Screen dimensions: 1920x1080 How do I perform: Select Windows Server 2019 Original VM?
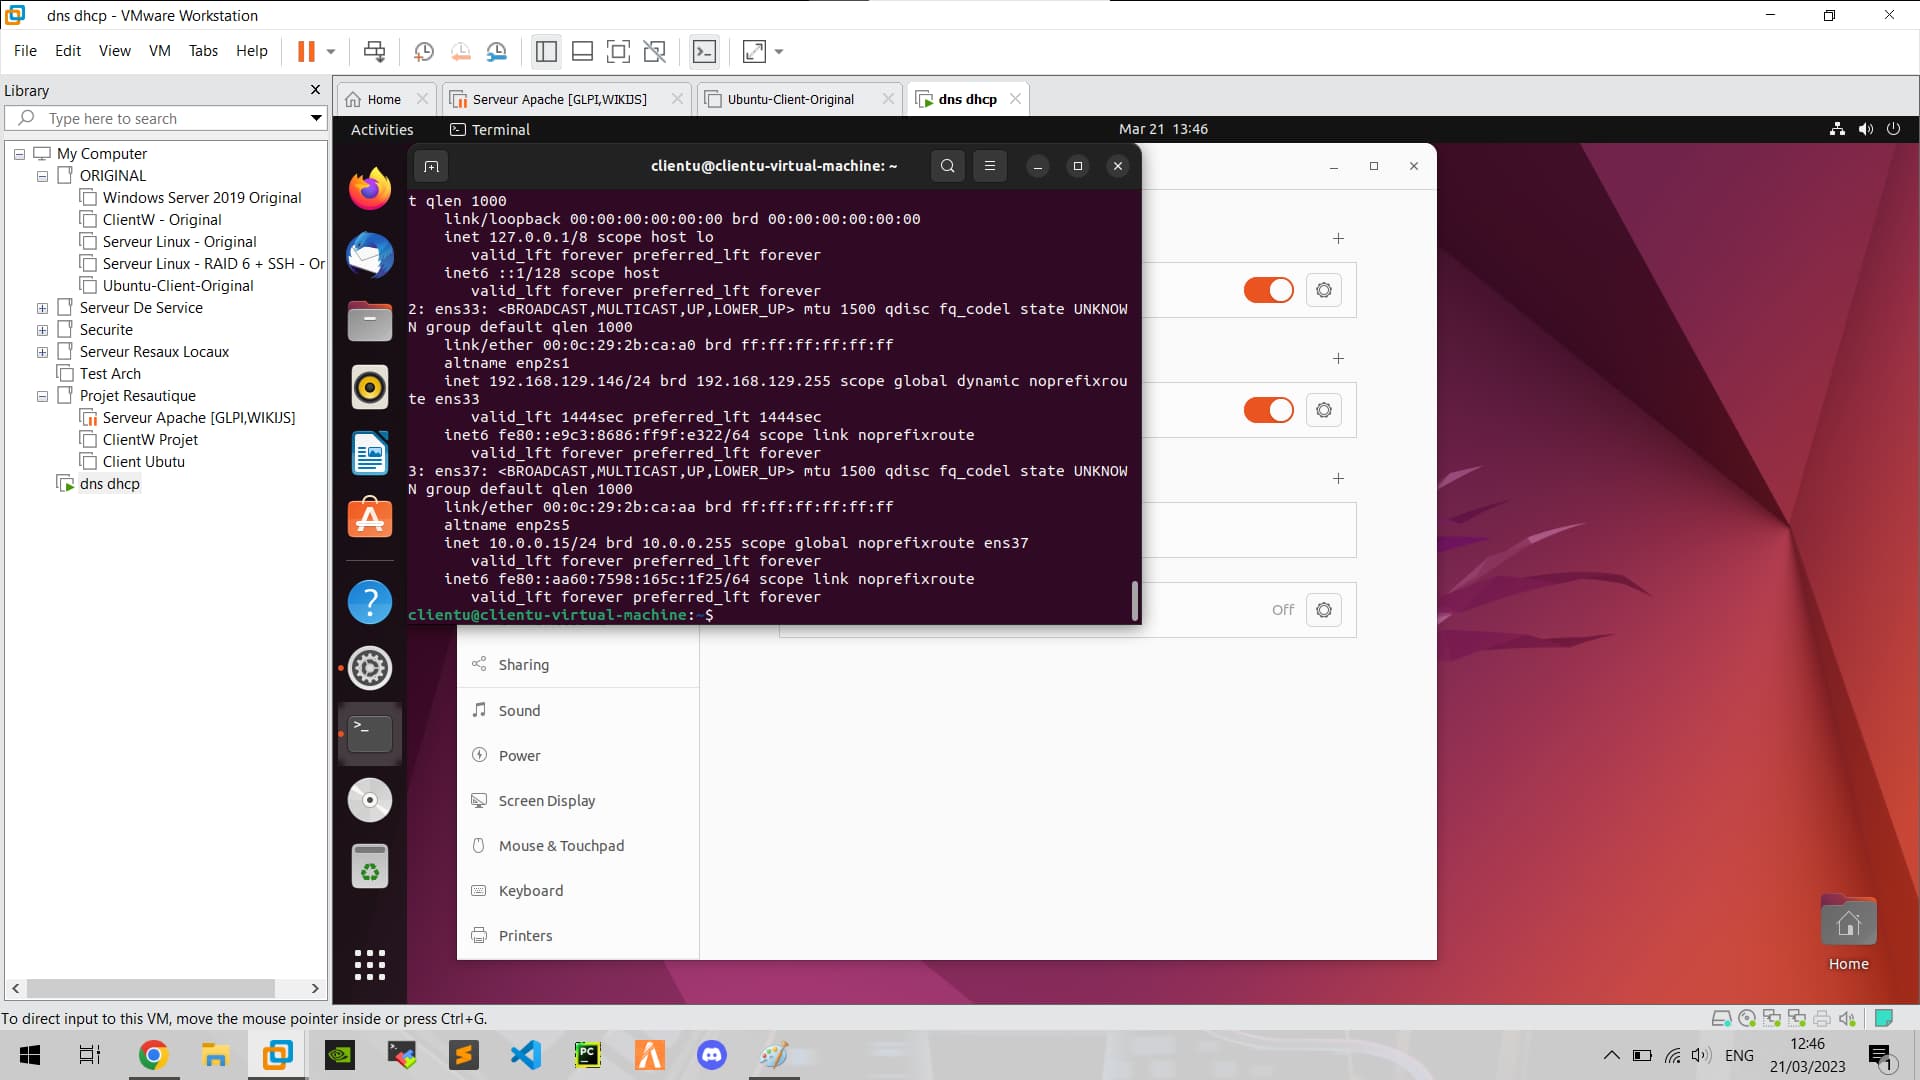pos(201,198)
